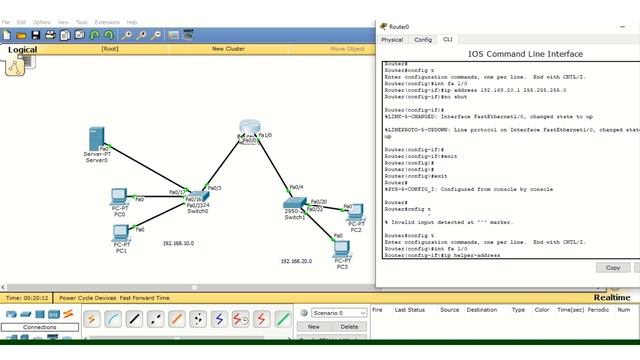
Task: Select the PC0 computer on the canvas
Action: [x=119, y=196]
